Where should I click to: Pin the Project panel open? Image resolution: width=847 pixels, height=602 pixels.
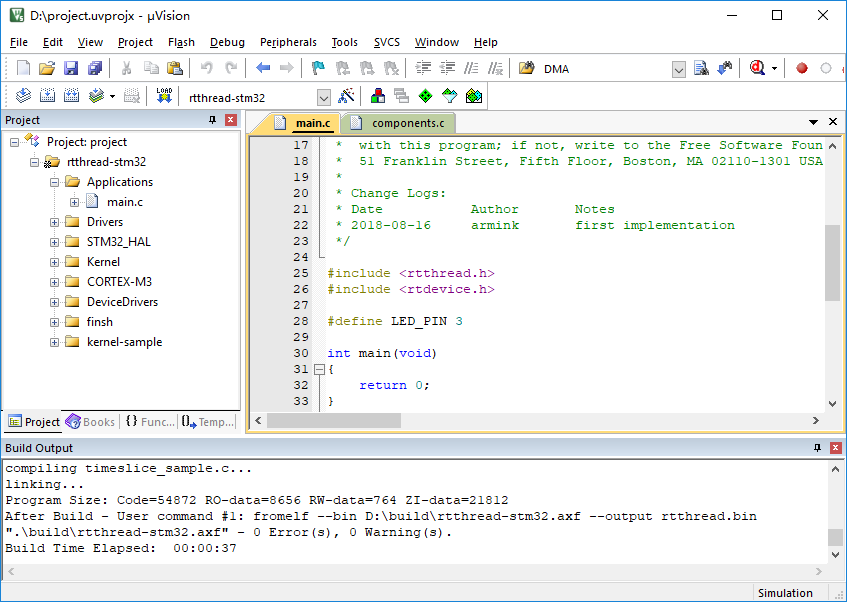click(212, 120)
